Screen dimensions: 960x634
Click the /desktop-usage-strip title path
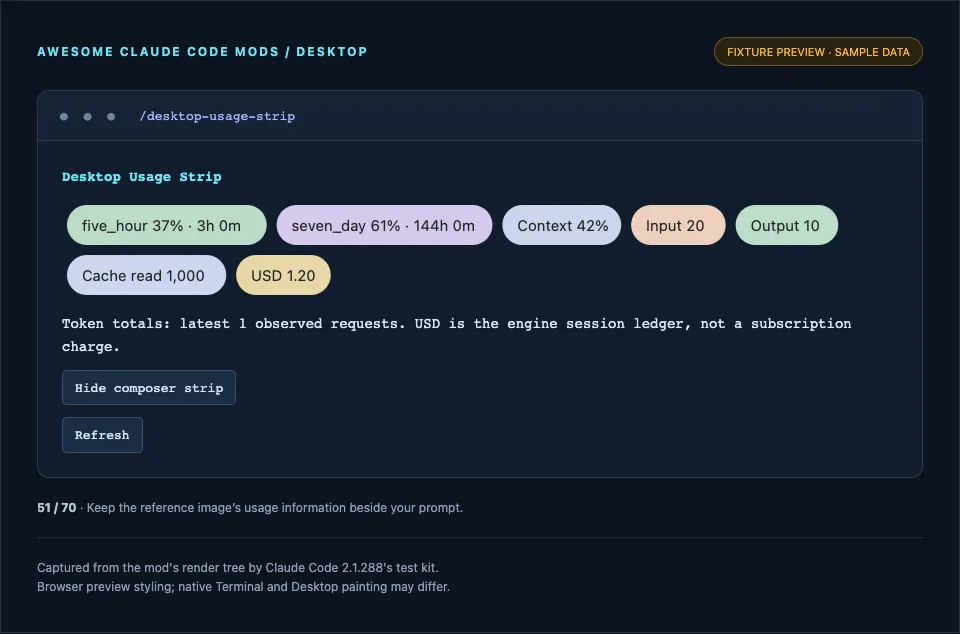[217, 116]
